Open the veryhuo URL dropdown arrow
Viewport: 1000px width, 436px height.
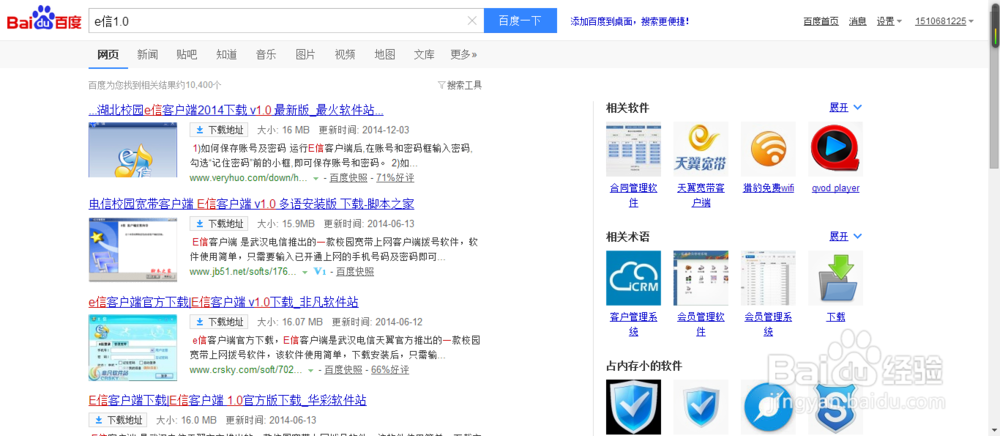[316, 178]
